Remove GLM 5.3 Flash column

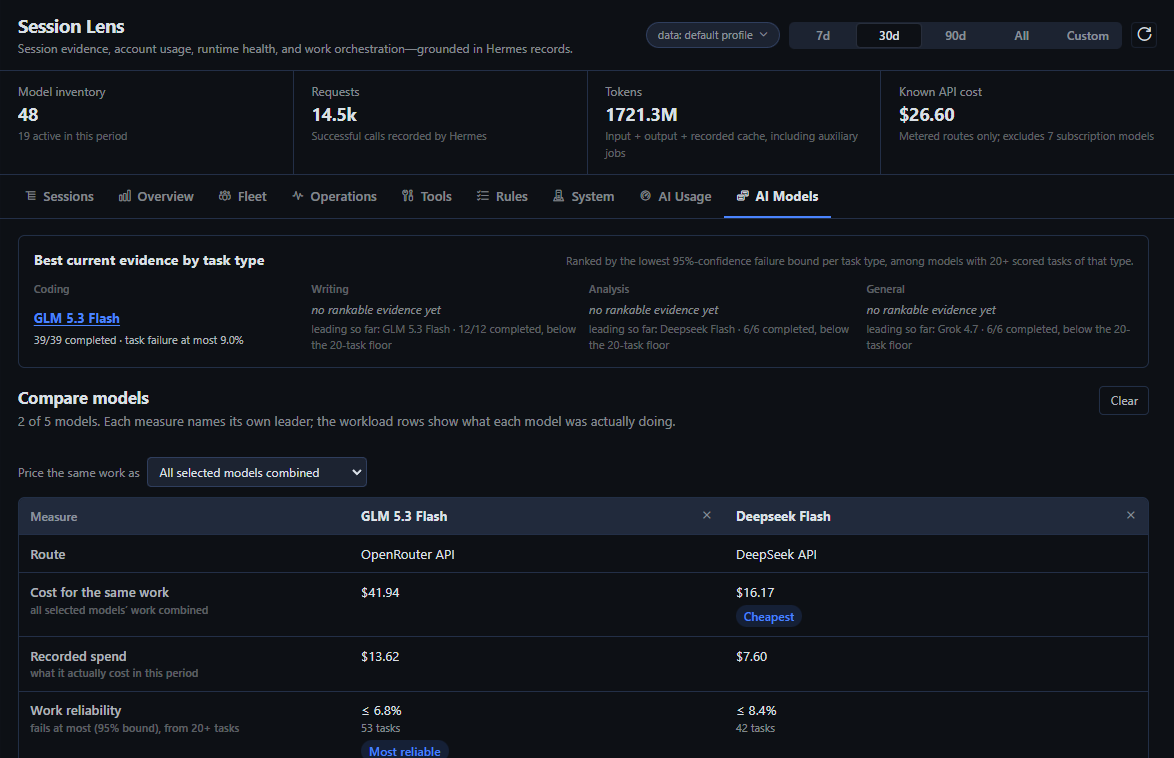[x=707, y=515]
